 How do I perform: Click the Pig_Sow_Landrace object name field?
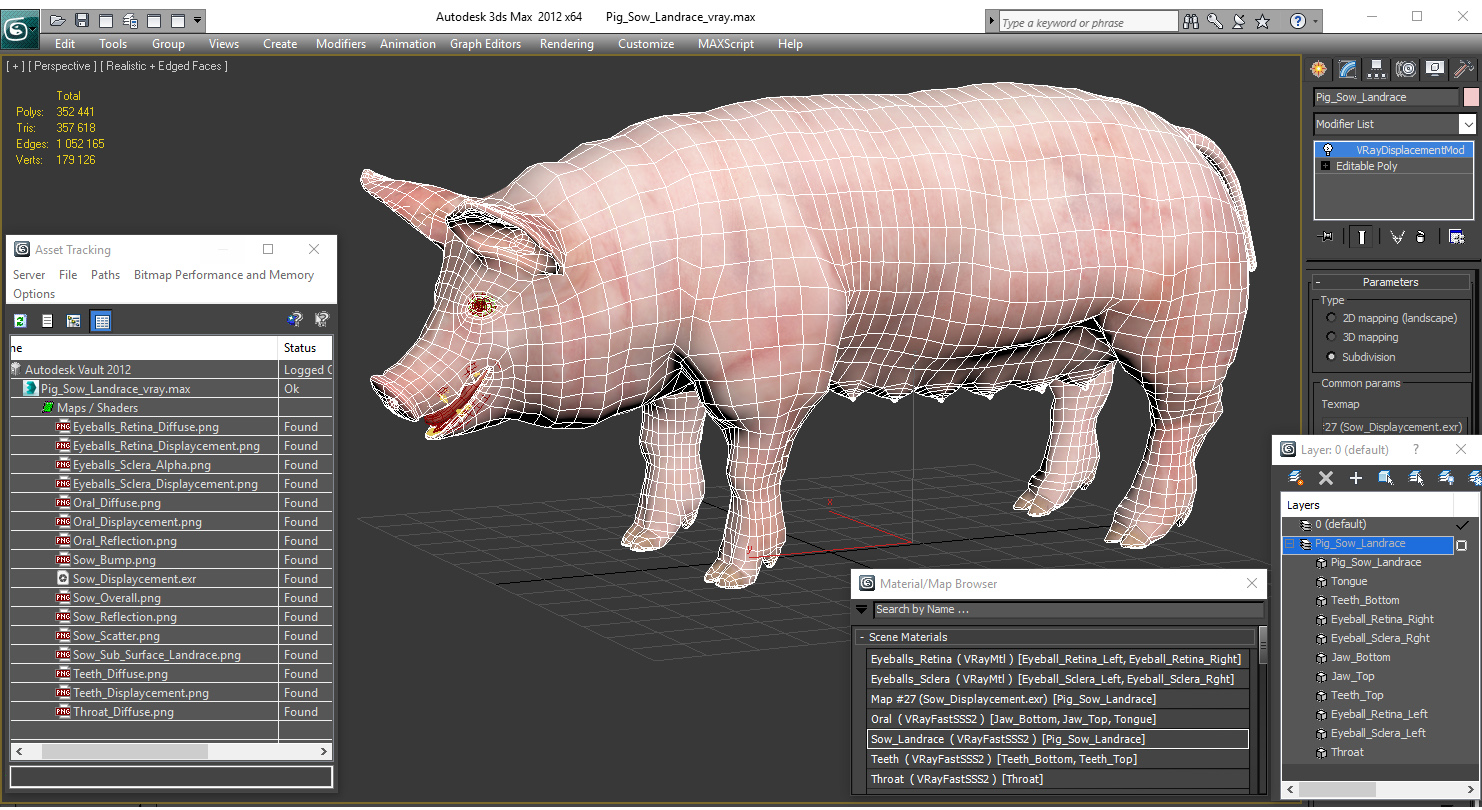(1386, 97)
